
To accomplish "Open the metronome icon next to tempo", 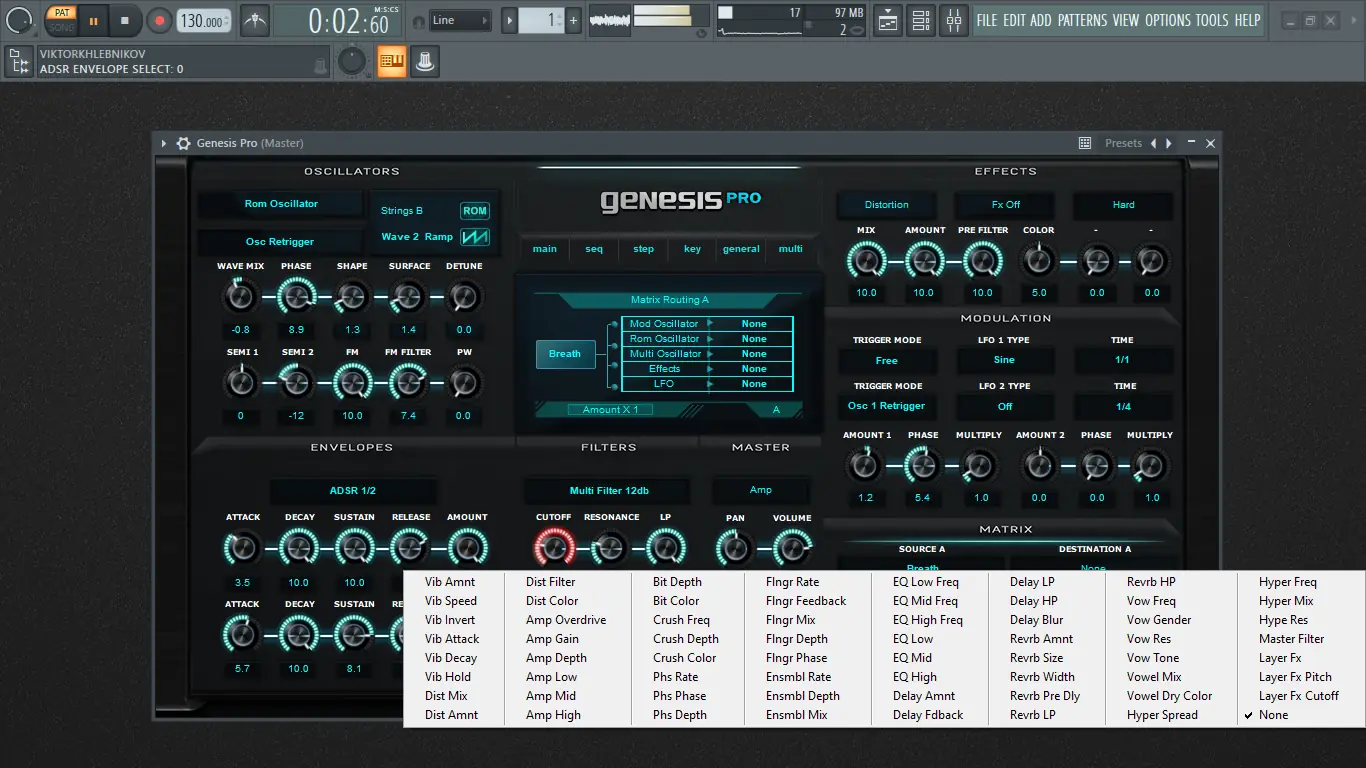I will (x=255, y=20).
